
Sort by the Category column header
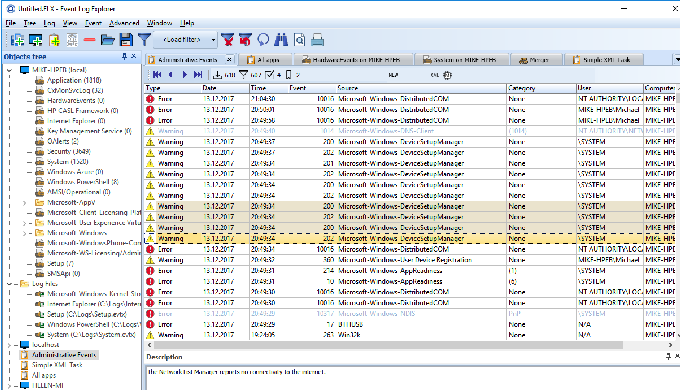tap(541, 88)
